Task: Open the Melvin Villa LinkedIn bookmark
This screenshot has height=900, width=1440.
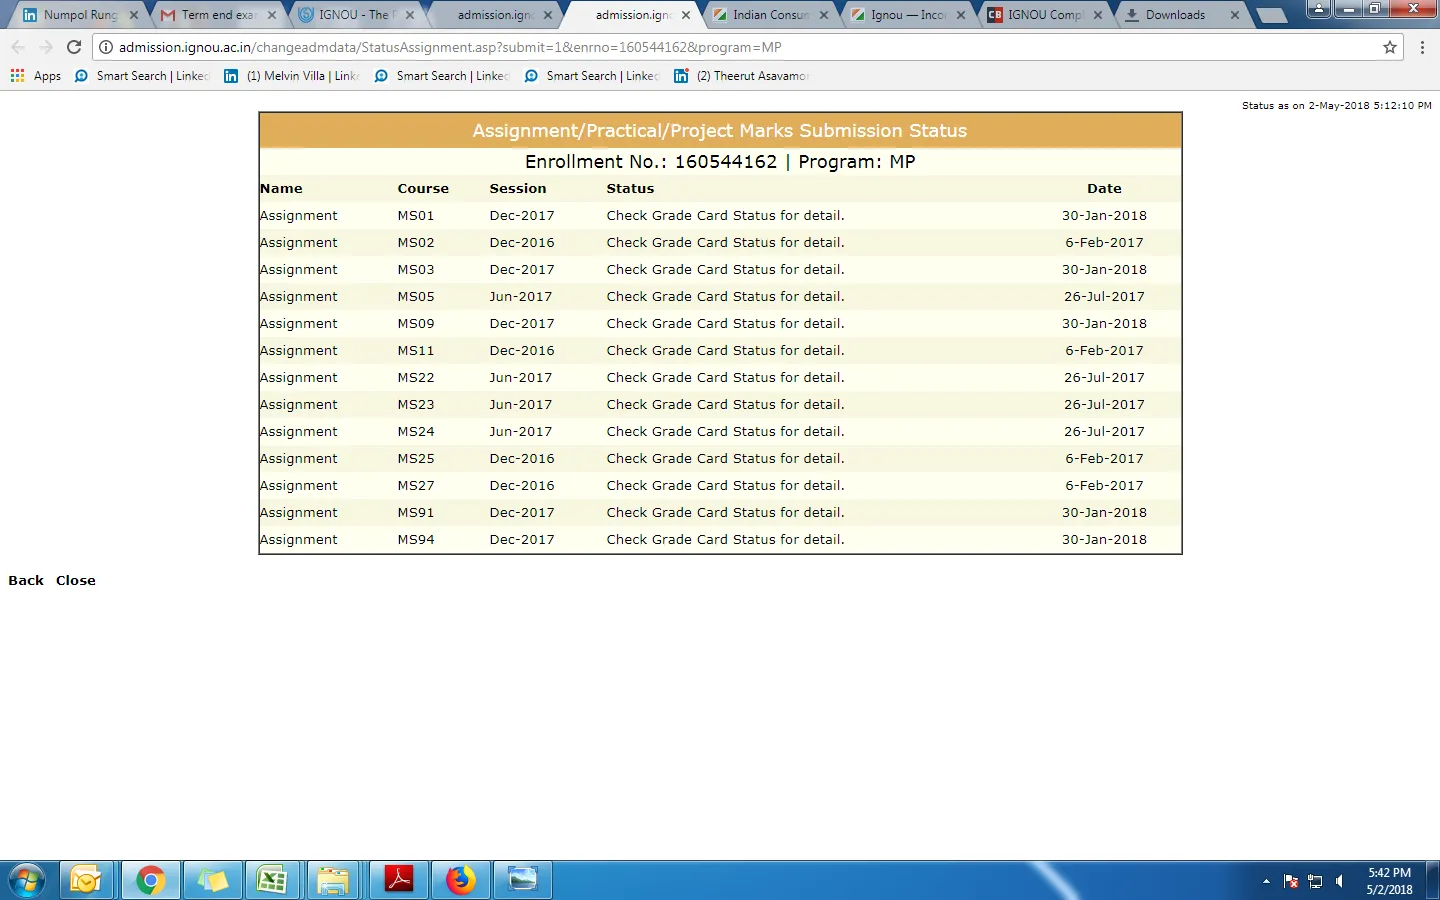Action: click(x=292, y=76)
